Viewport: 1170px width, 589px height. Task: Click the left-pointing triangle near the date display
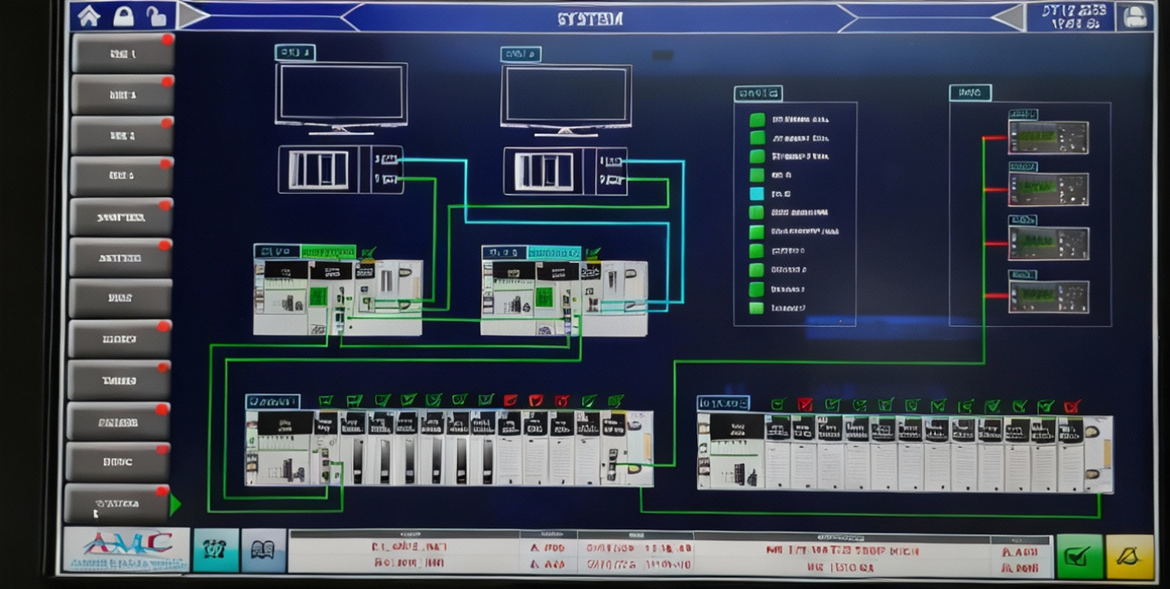point(1008,17)
